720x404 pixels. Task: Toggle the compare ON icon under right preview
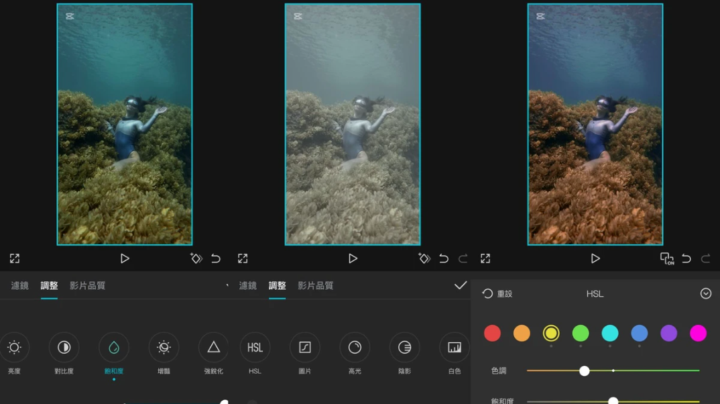tap(667, 258)
